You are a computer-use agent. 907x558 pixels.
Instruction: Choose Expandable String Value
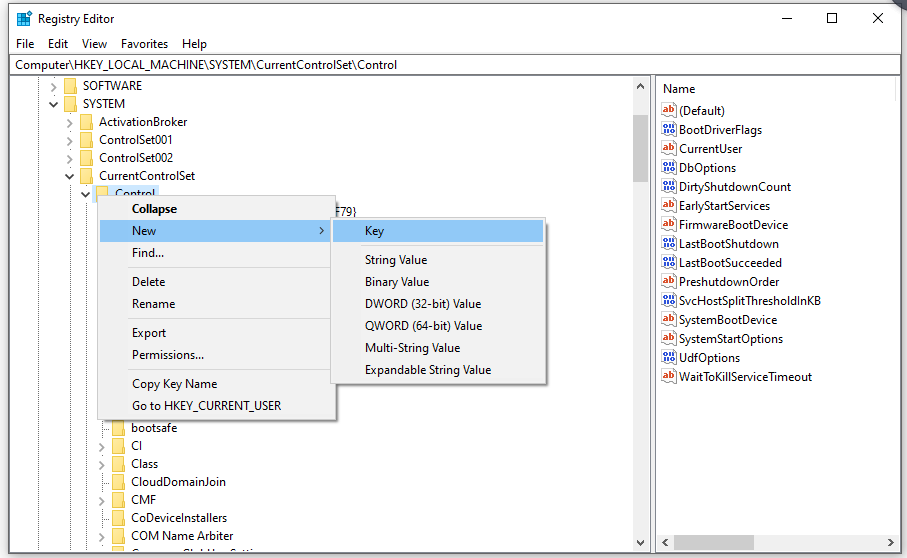click(438, 369)
